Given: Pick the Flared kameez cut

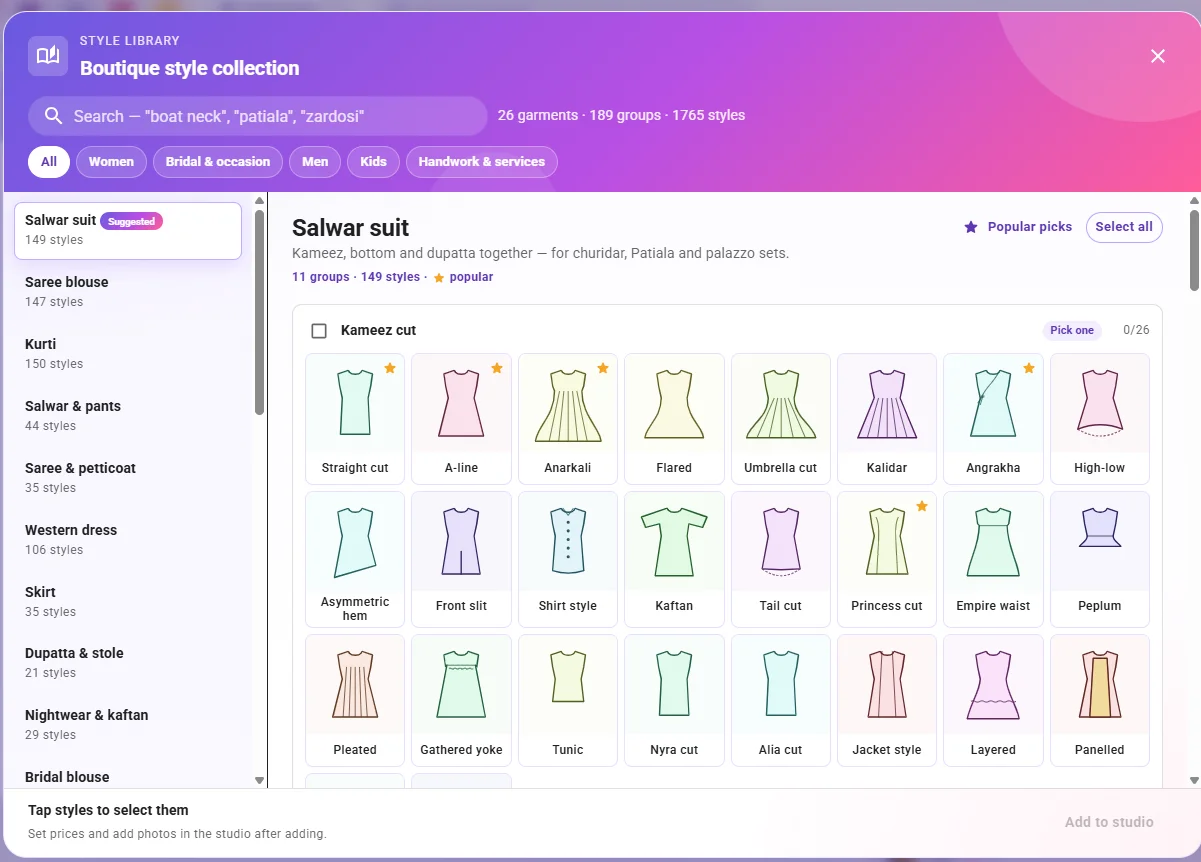Looking at the screenshot, I should pyautogui.click(x=674, y=418).
